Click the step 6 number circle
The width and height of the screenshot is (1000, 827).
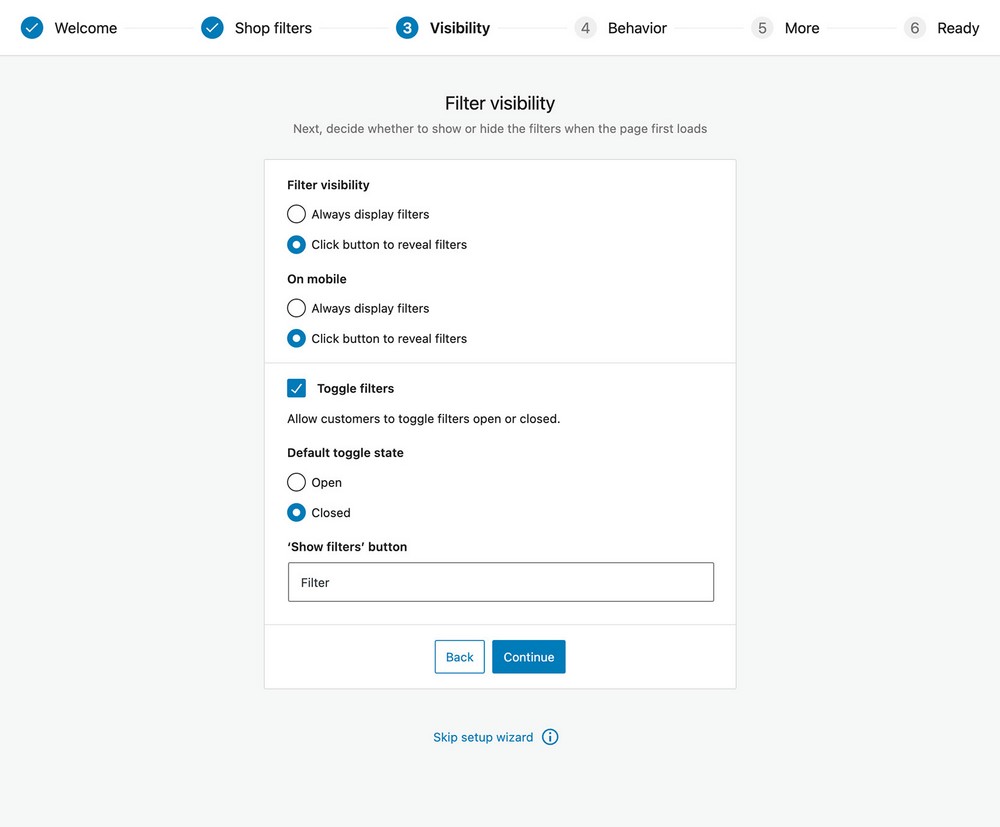tap(915, 28)
